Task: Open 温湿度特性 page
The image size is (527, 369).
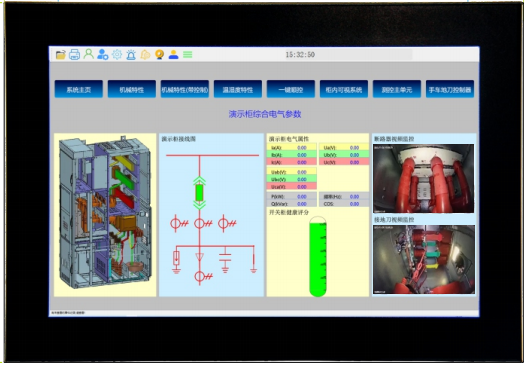Action: tap(238, 89)
